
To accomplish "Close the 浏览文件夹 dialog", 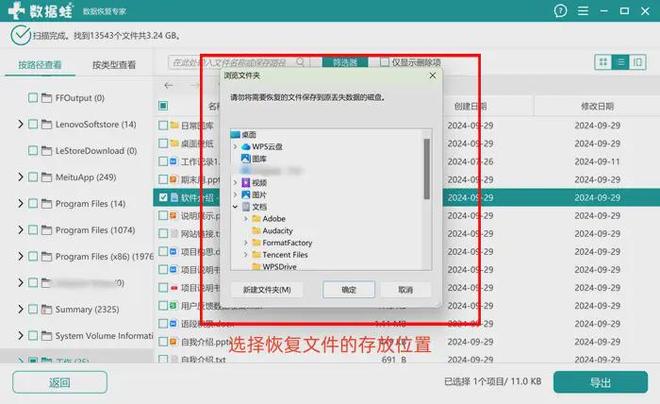I will coord(433,75).
